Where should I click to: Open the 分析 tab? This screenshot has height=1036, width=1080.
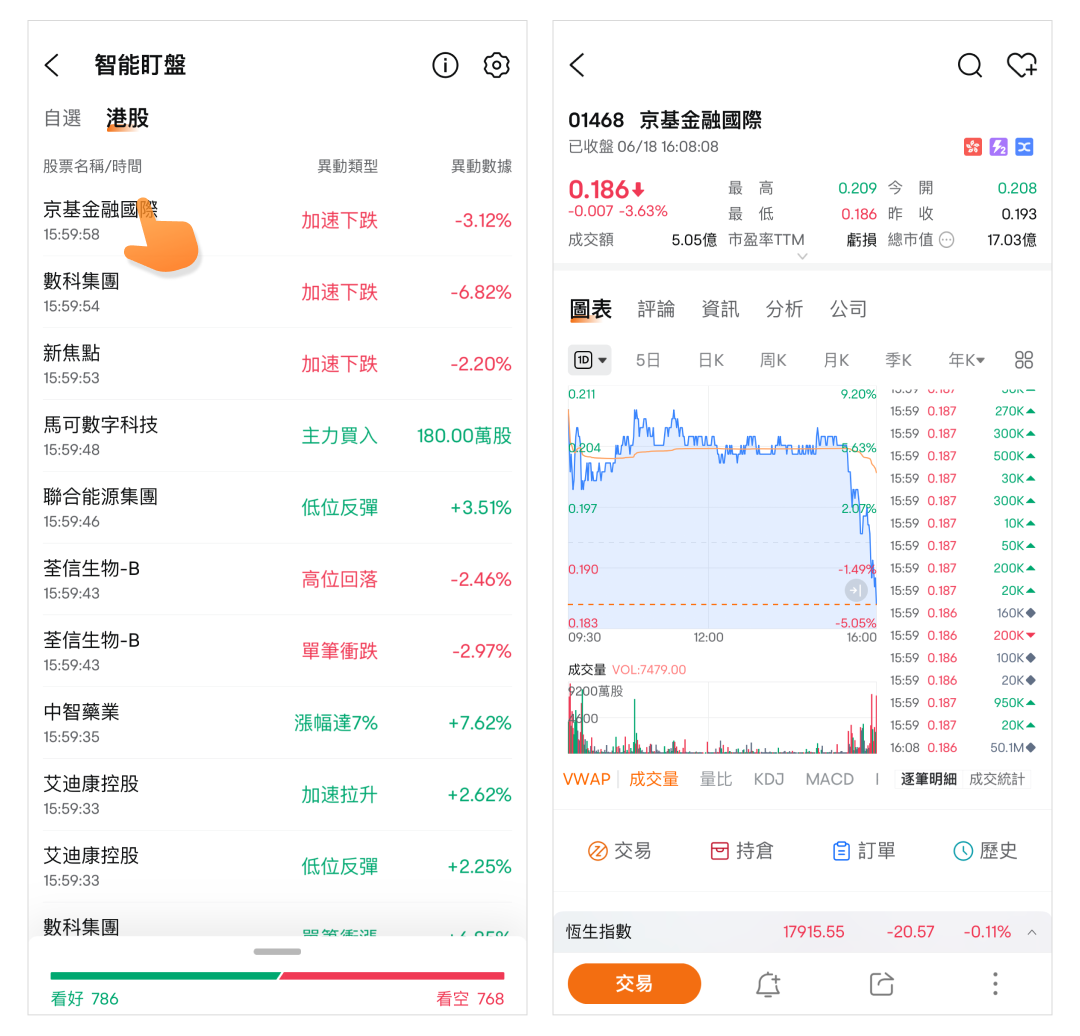pos(784,309)
